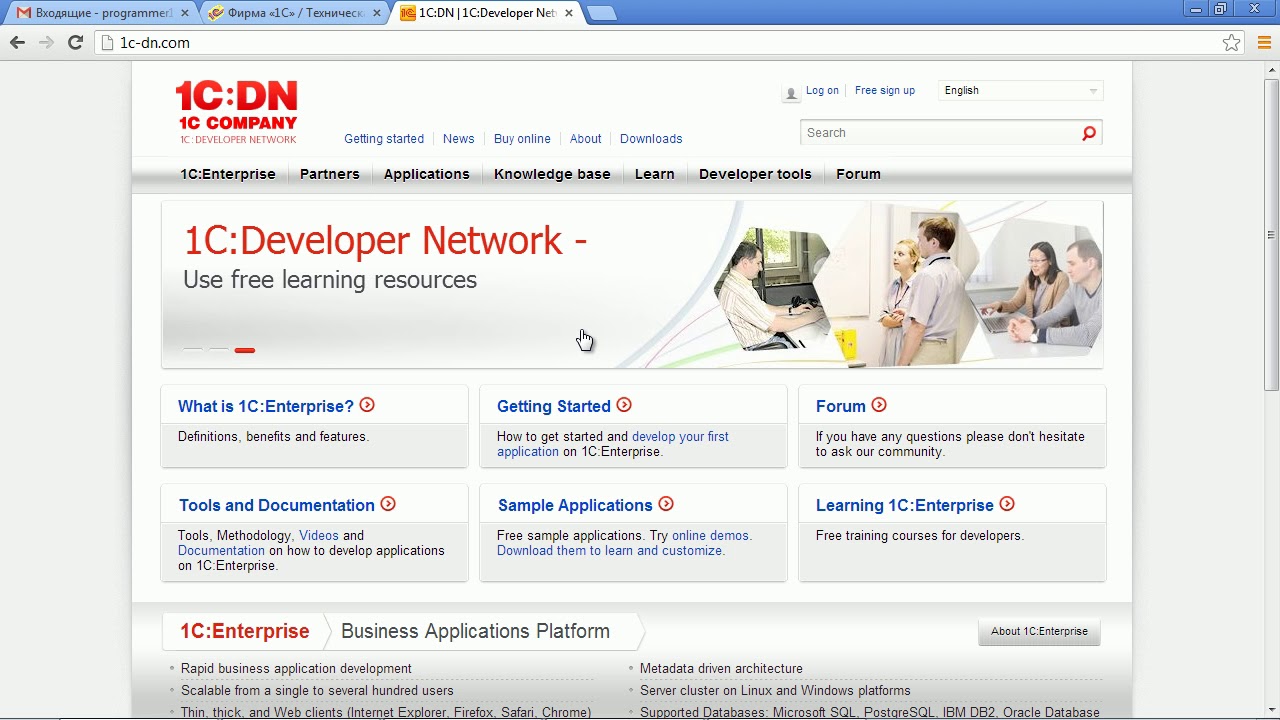Click arrow icon next to Forum card heading
Viewport: 1280px width, 720px height.
pos(879,405)
